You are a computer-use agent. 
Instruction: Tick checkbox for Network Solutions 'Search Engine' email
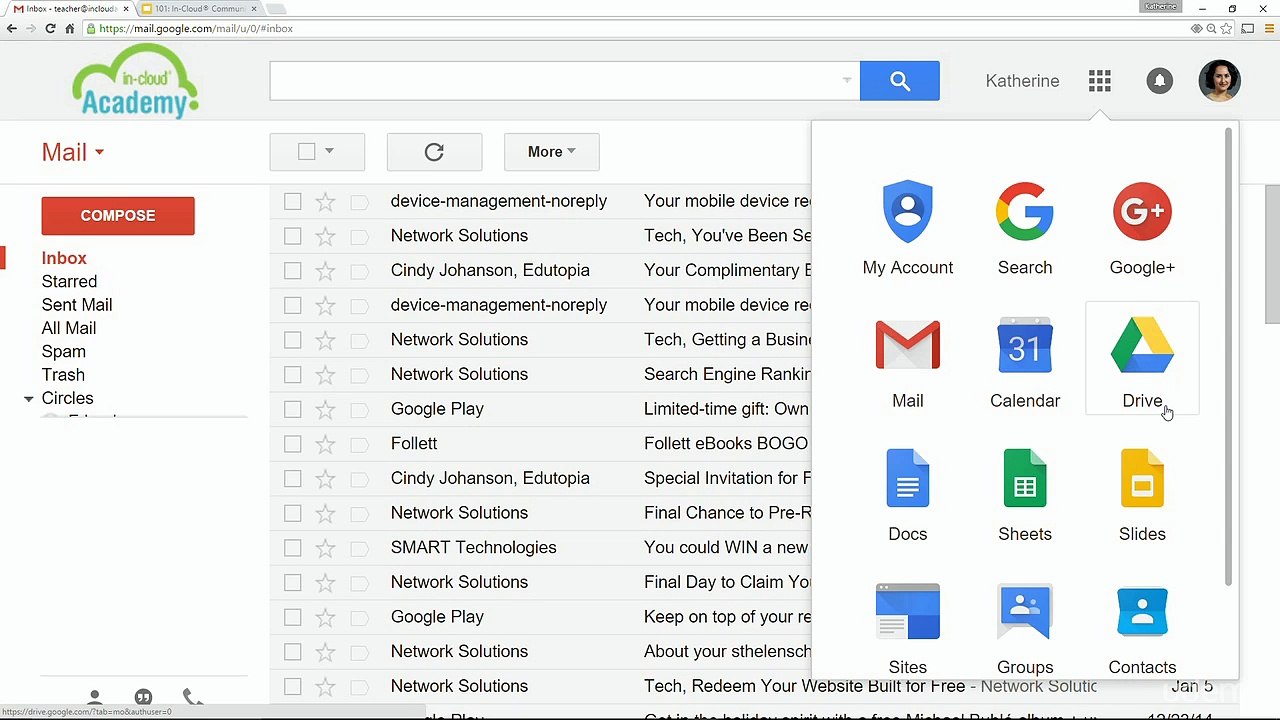click(292, 375)
